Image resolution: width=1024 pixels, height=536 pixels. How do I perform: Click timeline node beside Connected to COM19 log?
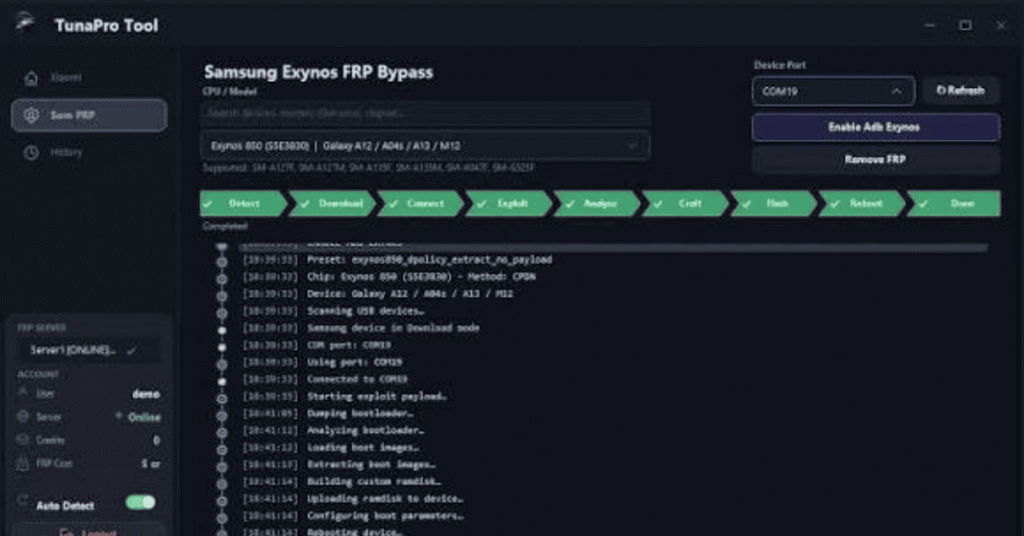pos(222,381)
